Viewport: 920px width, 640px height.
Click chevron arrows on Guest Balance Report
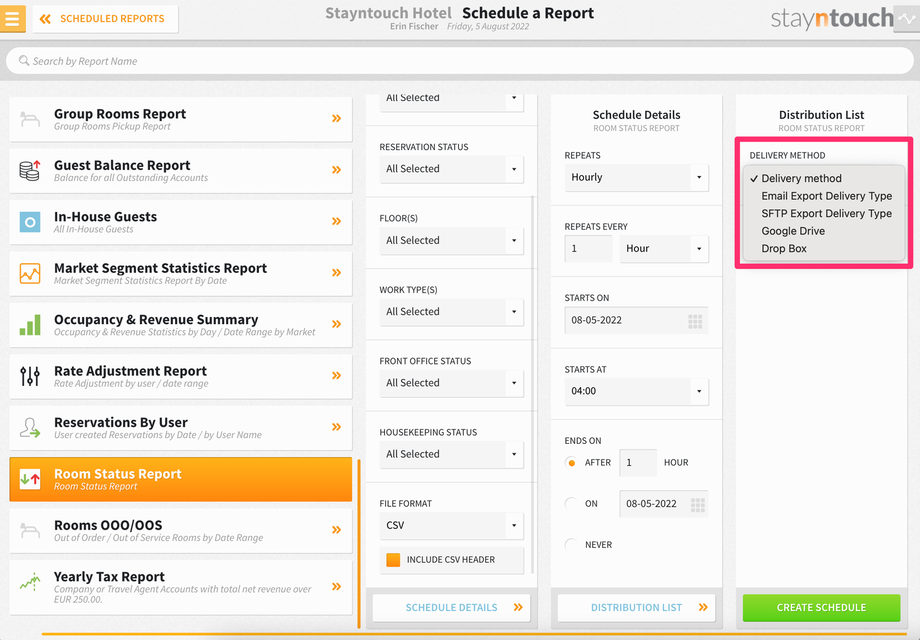[x=336, y=170]
